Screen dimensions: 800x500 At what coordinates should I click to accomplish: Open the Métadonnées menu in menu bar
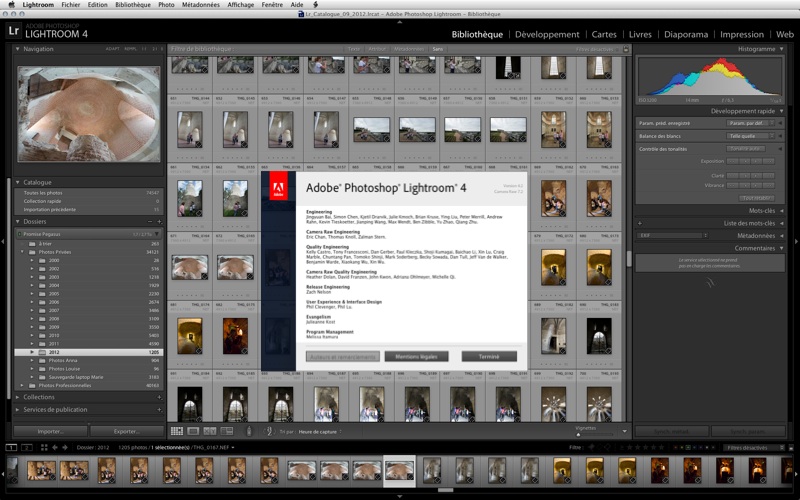pos(201,5)
